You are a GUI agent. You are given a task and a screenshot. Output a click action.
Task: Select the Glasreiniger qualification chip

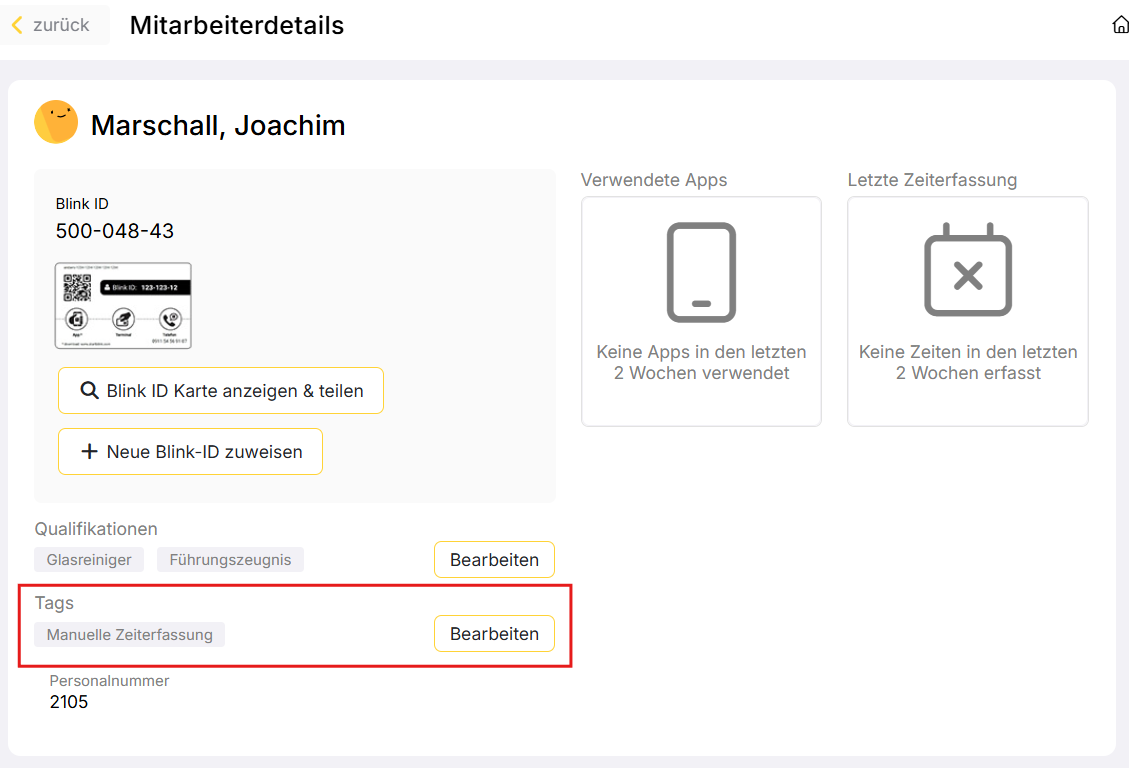click(89, 560)
